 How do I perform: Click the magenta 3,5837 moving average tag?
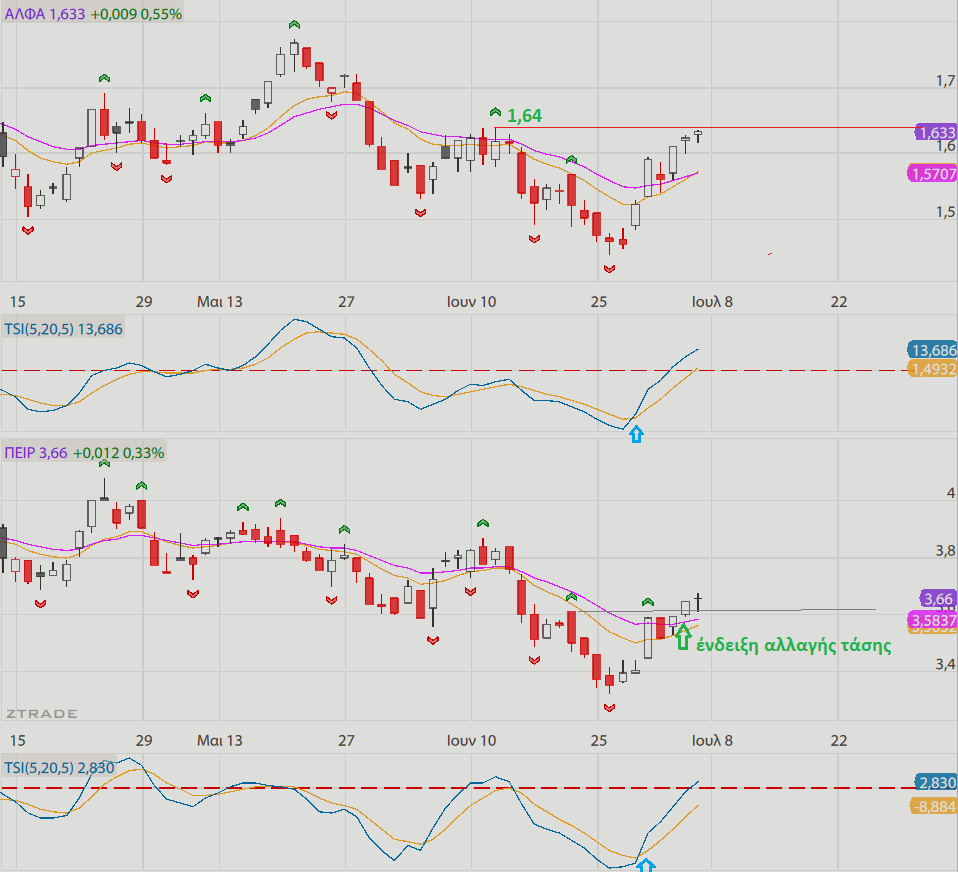[932, 621]
